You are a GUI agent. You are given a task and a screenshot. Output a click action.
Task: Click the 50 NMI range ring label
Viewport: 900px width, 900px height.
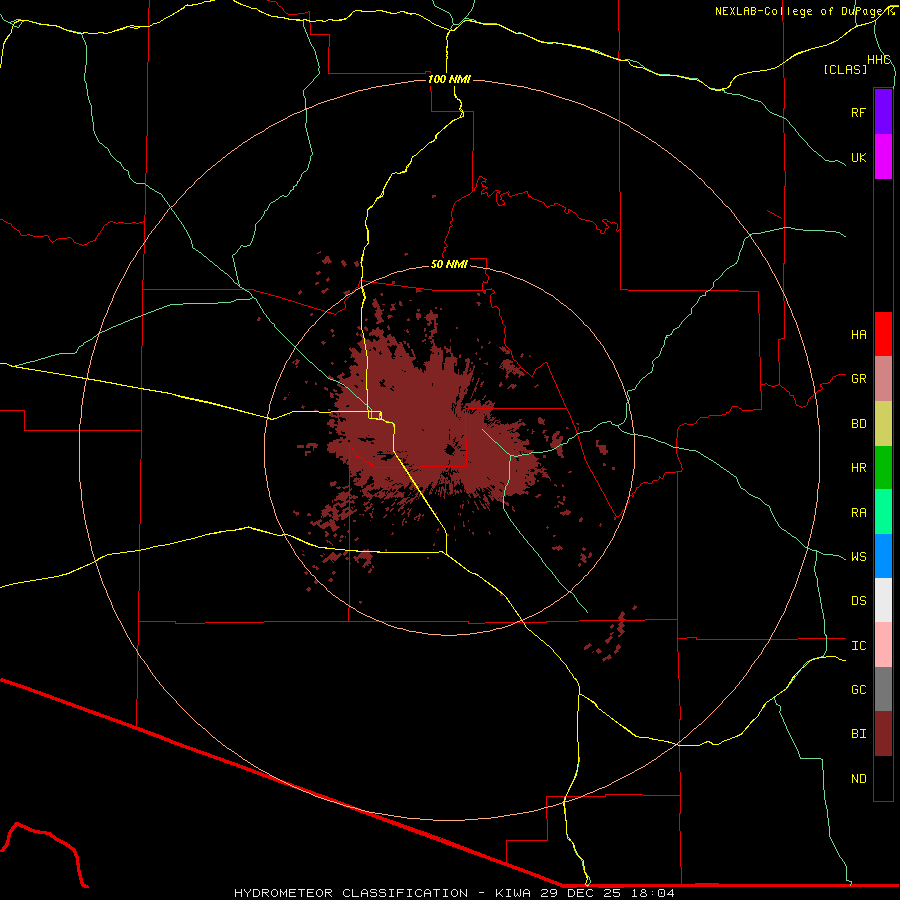[449, 264]
